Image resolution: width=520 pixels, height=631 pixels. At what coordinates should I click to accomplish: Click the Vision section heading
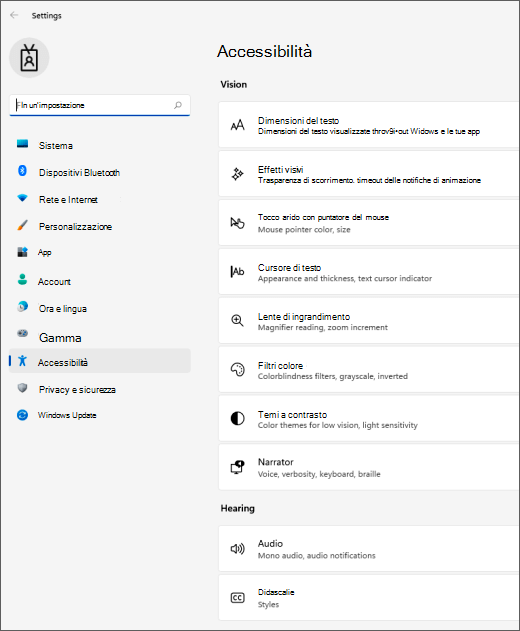click(x=234, y=85)
